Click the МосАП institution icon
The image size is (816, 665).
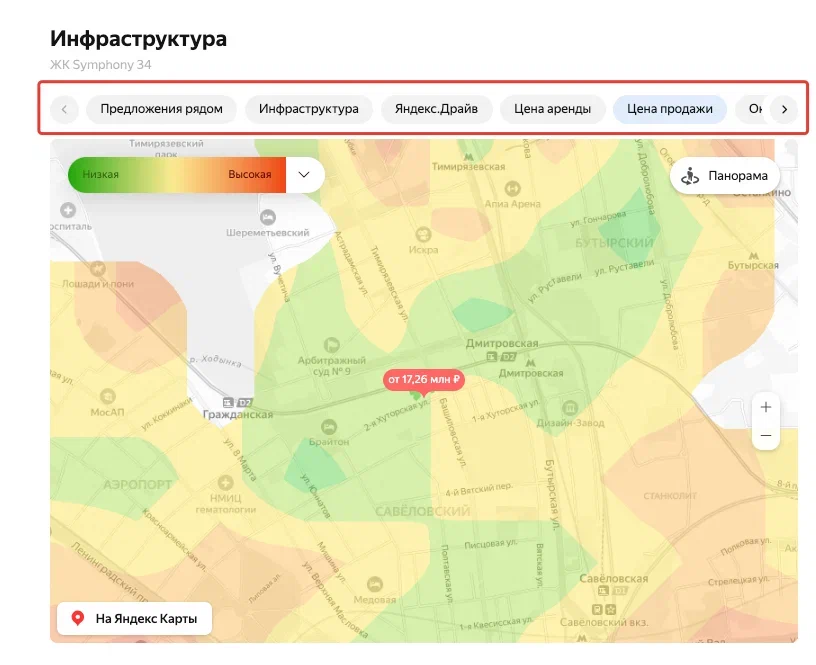click(107, 396)
